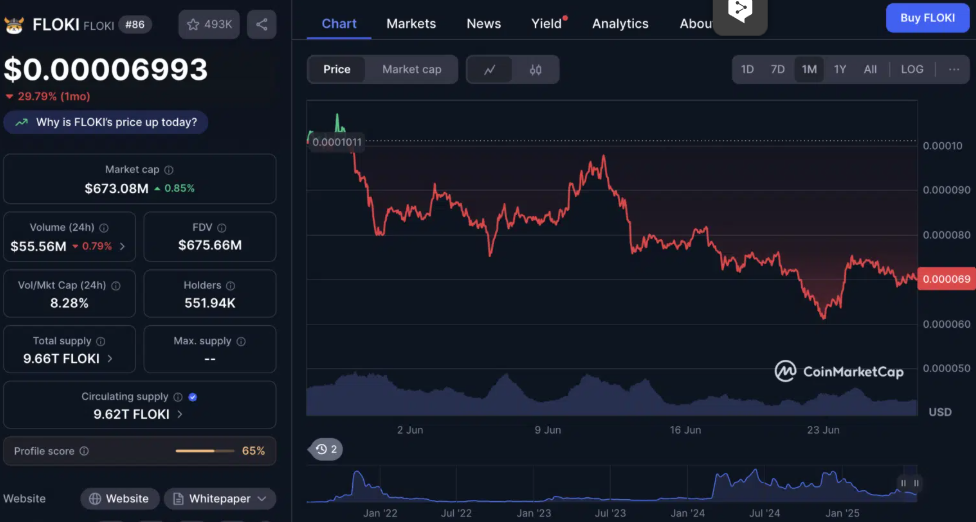Open the Markets tab
The height and width of the screenshot is (522, 976).
pos(411,24)
